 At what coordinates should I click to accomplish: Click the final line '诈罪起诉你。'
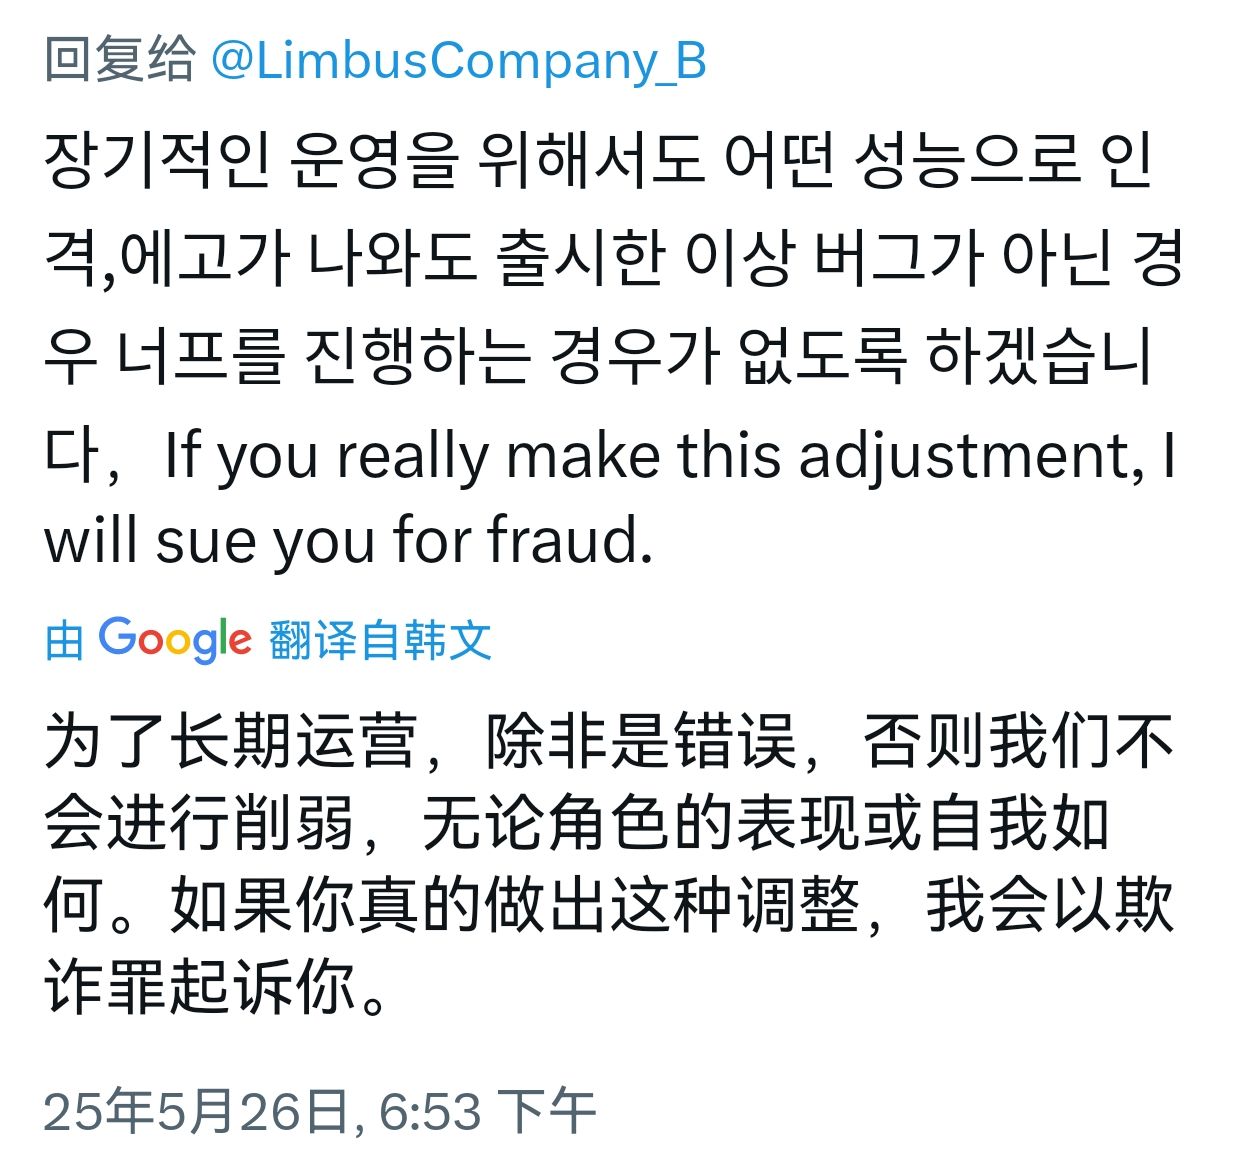216,988
